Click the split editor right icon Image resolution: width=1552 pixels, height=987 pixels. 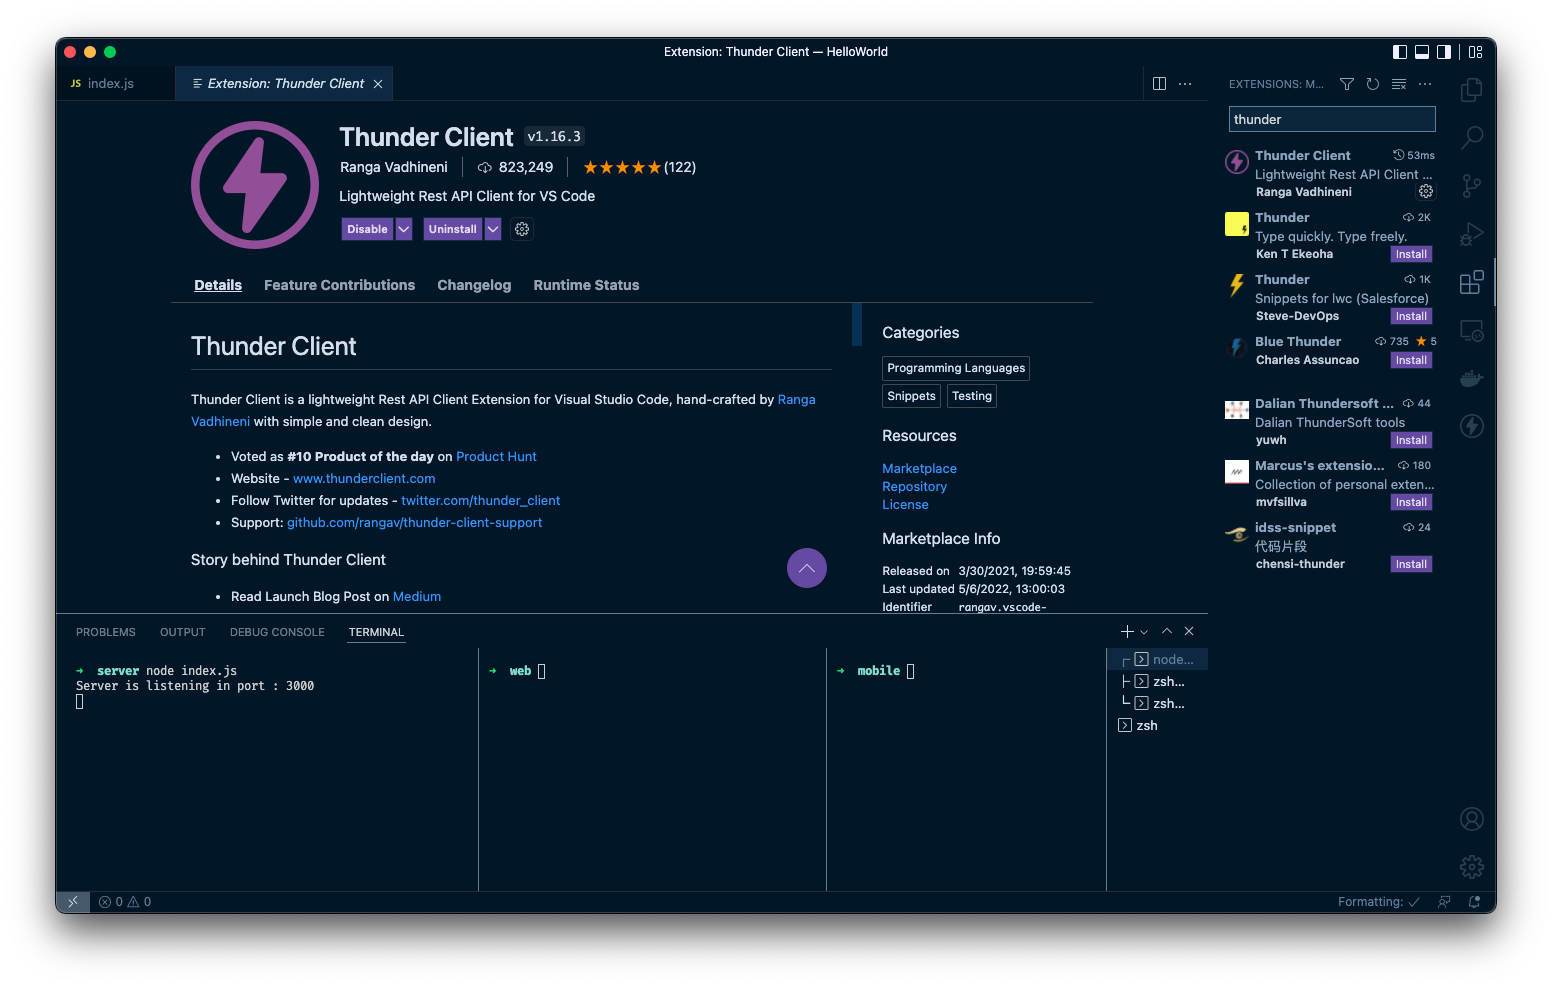coord(1159,84)
